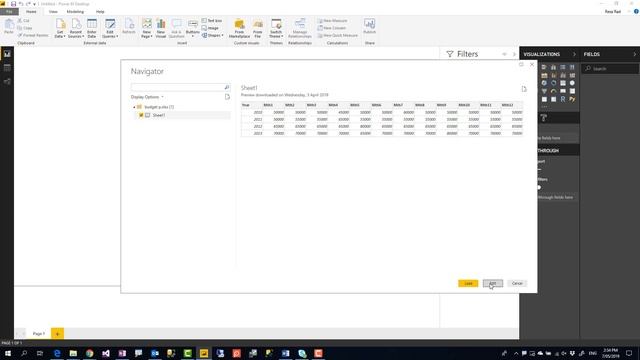Viewport: 640px width, 360px height.
Task: Select the Gauge visual icon
Action: pos(553,91)
